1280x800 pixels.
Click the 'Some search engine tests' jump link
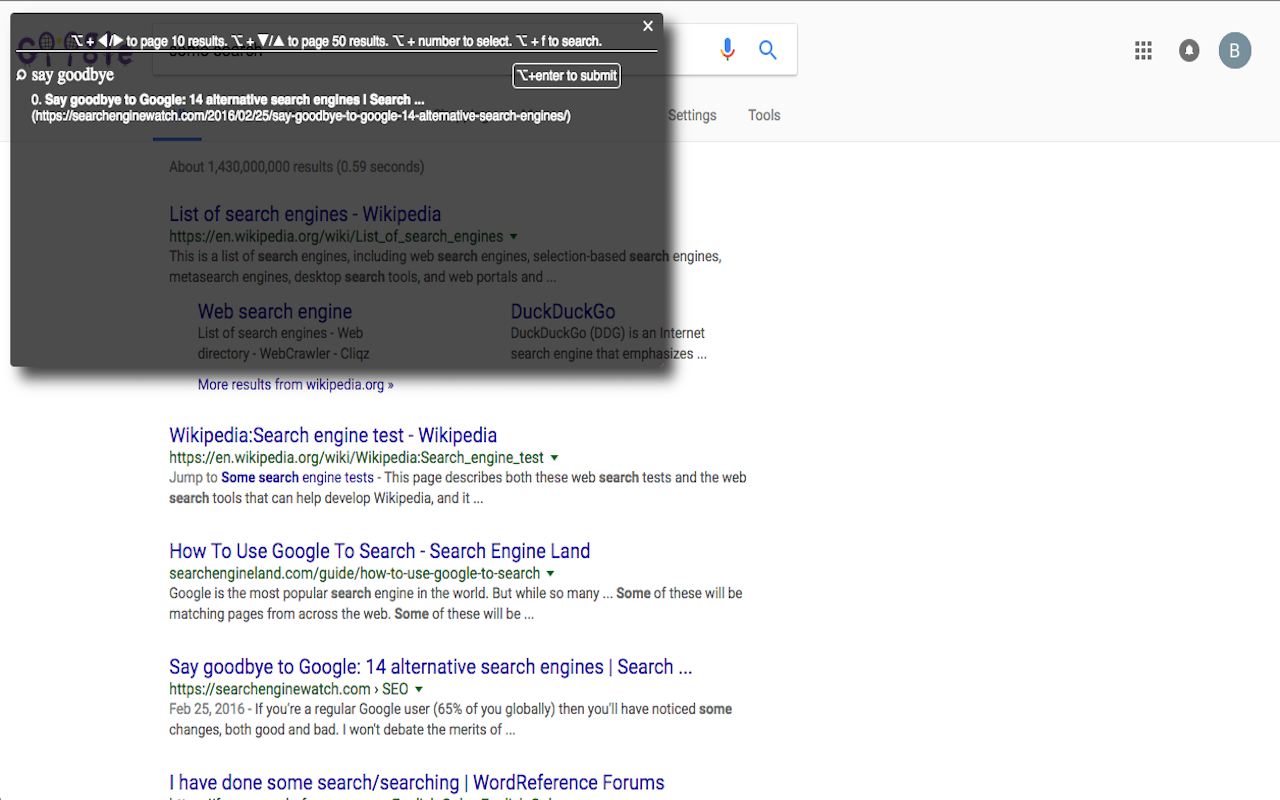pyautogui.click(x=297, y=477)
